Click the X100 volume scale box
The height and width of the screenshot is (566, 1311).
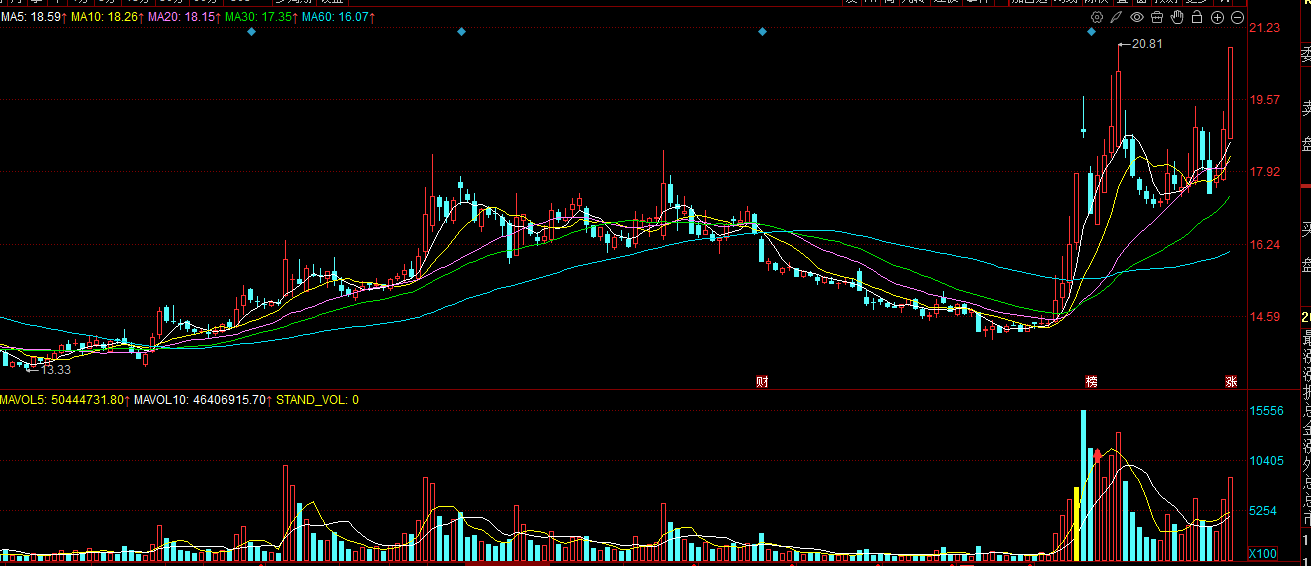(x=1262, y=554)
